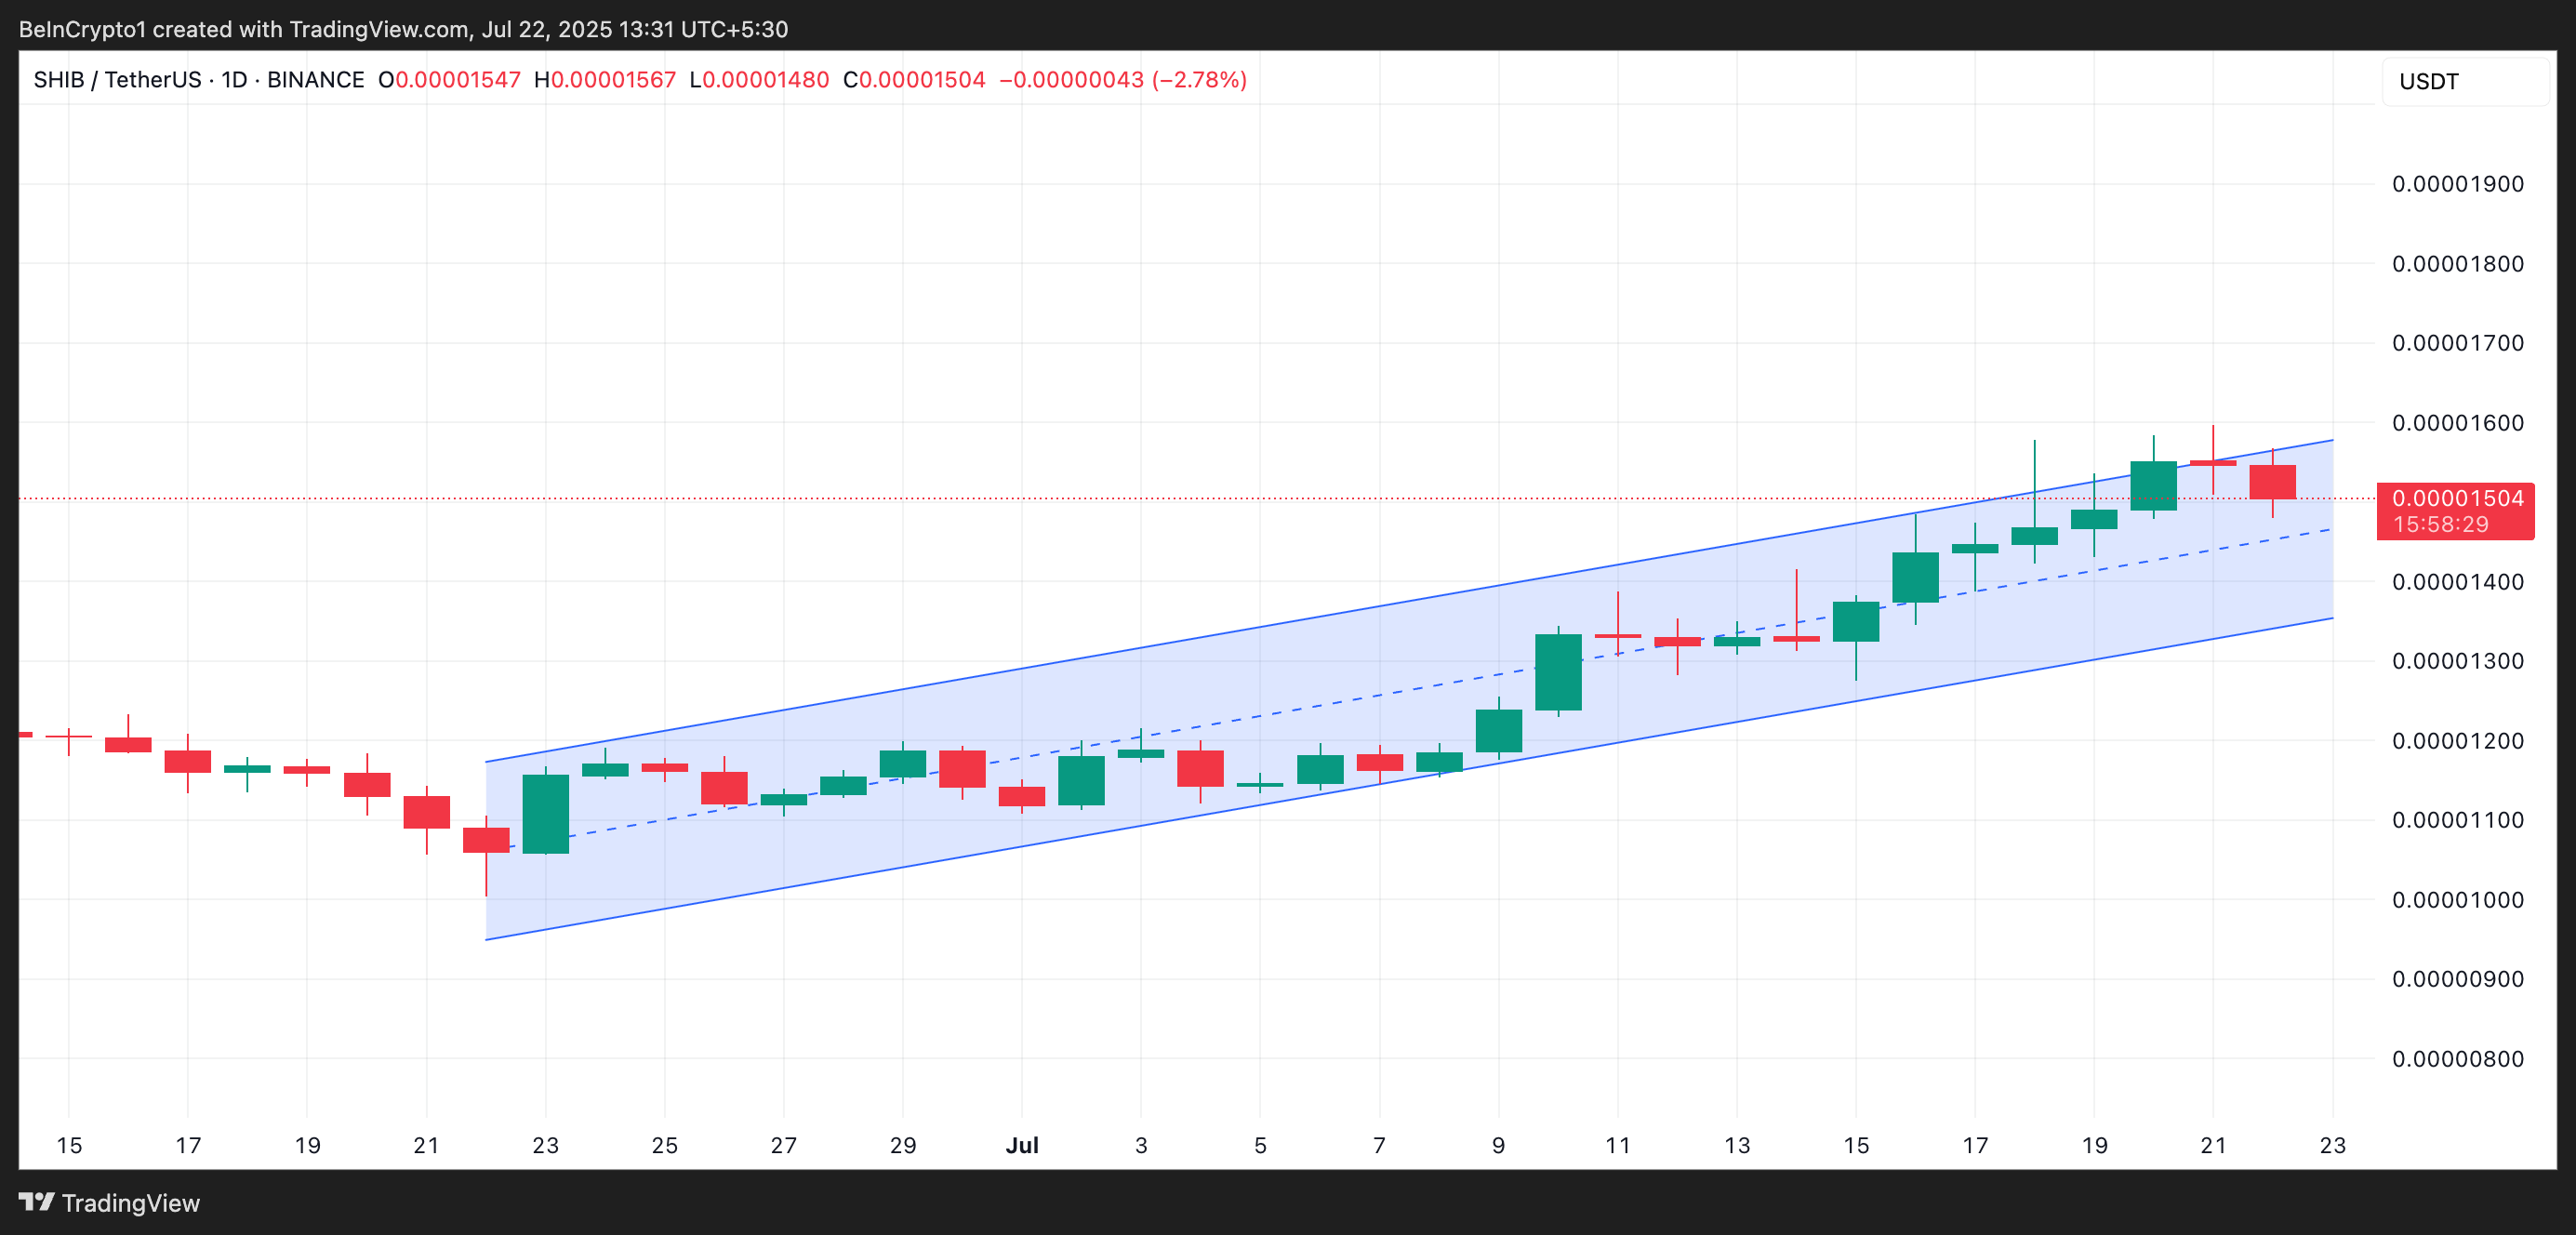Click the TradingView wordmark text at bottom
The width and height of the screenshot is (2576, 1235).
tap(131, 1203)
